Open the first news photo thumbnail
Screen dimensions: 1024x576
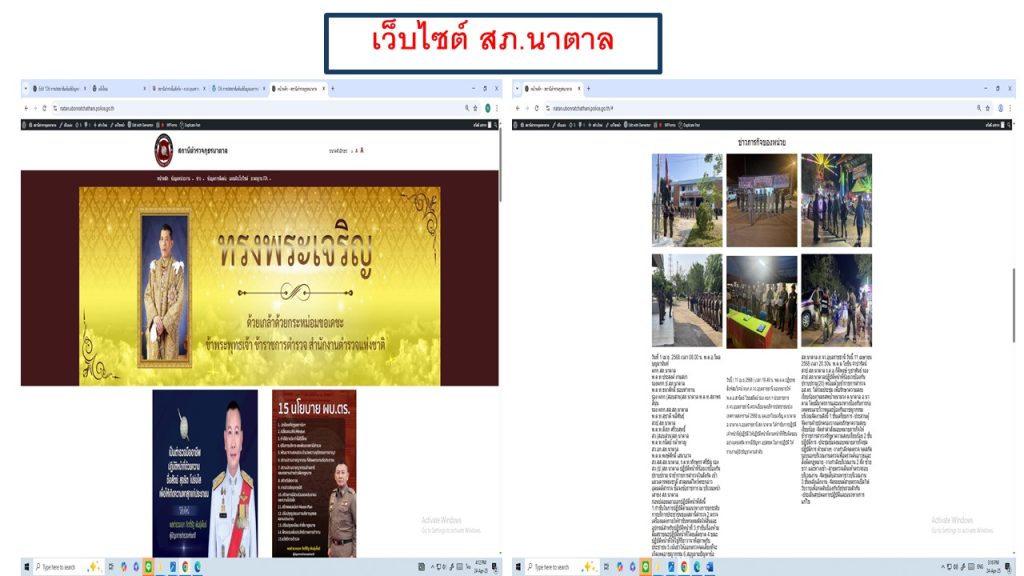[687, 200]
